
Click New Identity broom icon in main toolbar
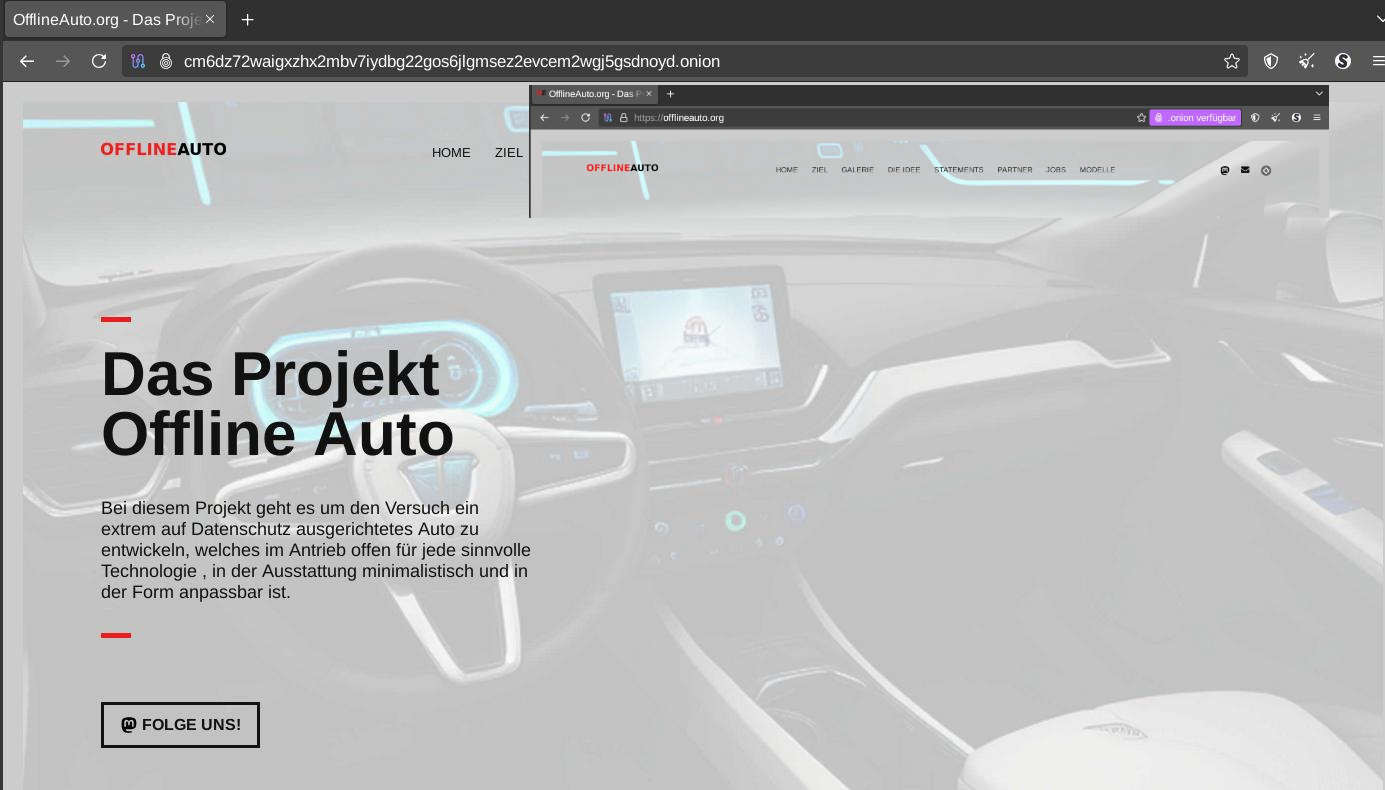[1307, 61]
